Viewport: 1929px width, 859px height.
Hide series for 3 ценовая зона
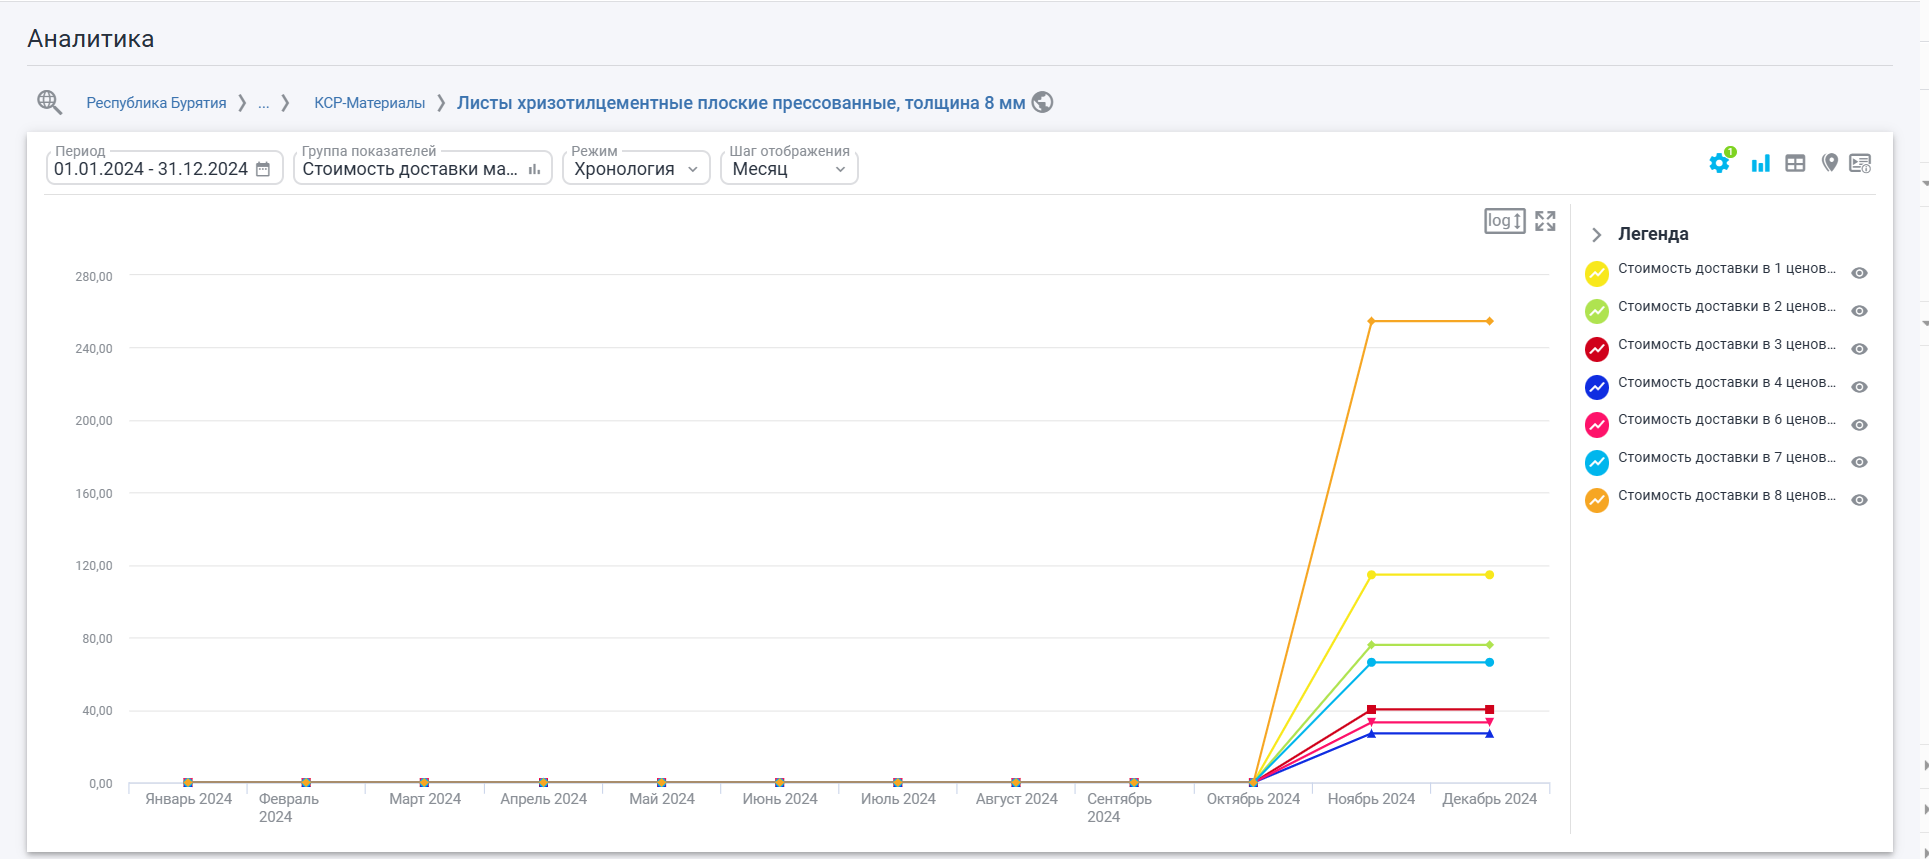coord(1859,349)
